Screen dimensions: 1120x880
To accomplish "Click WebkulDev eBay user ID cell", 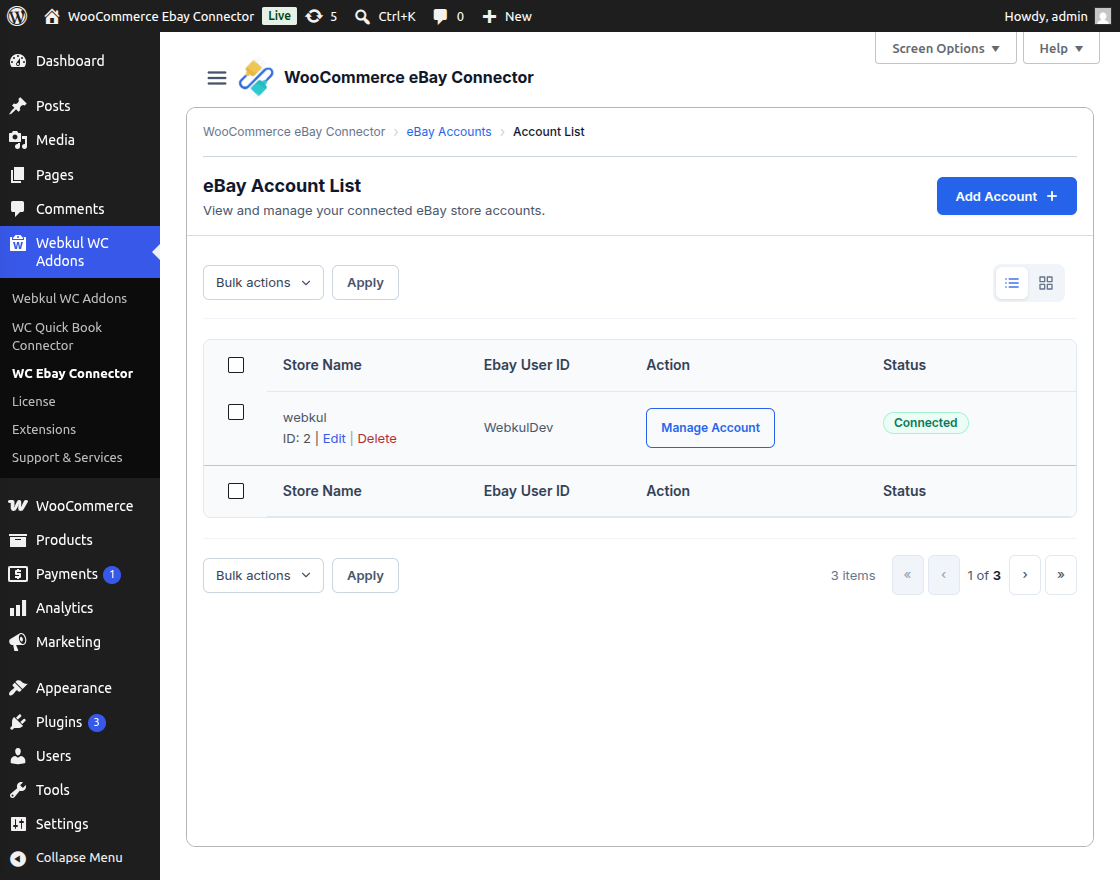I will click(519, 428).
